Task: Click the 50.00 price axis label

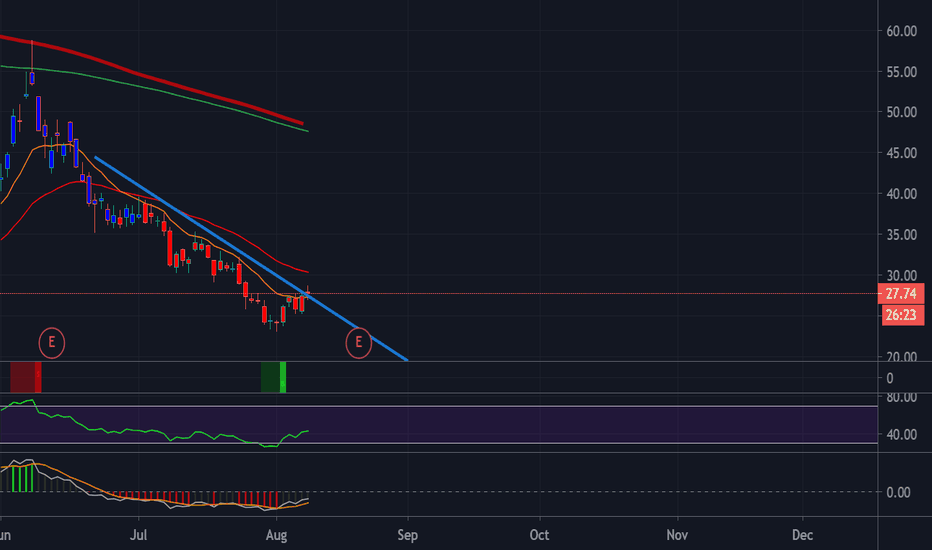Action: (901, 112)
